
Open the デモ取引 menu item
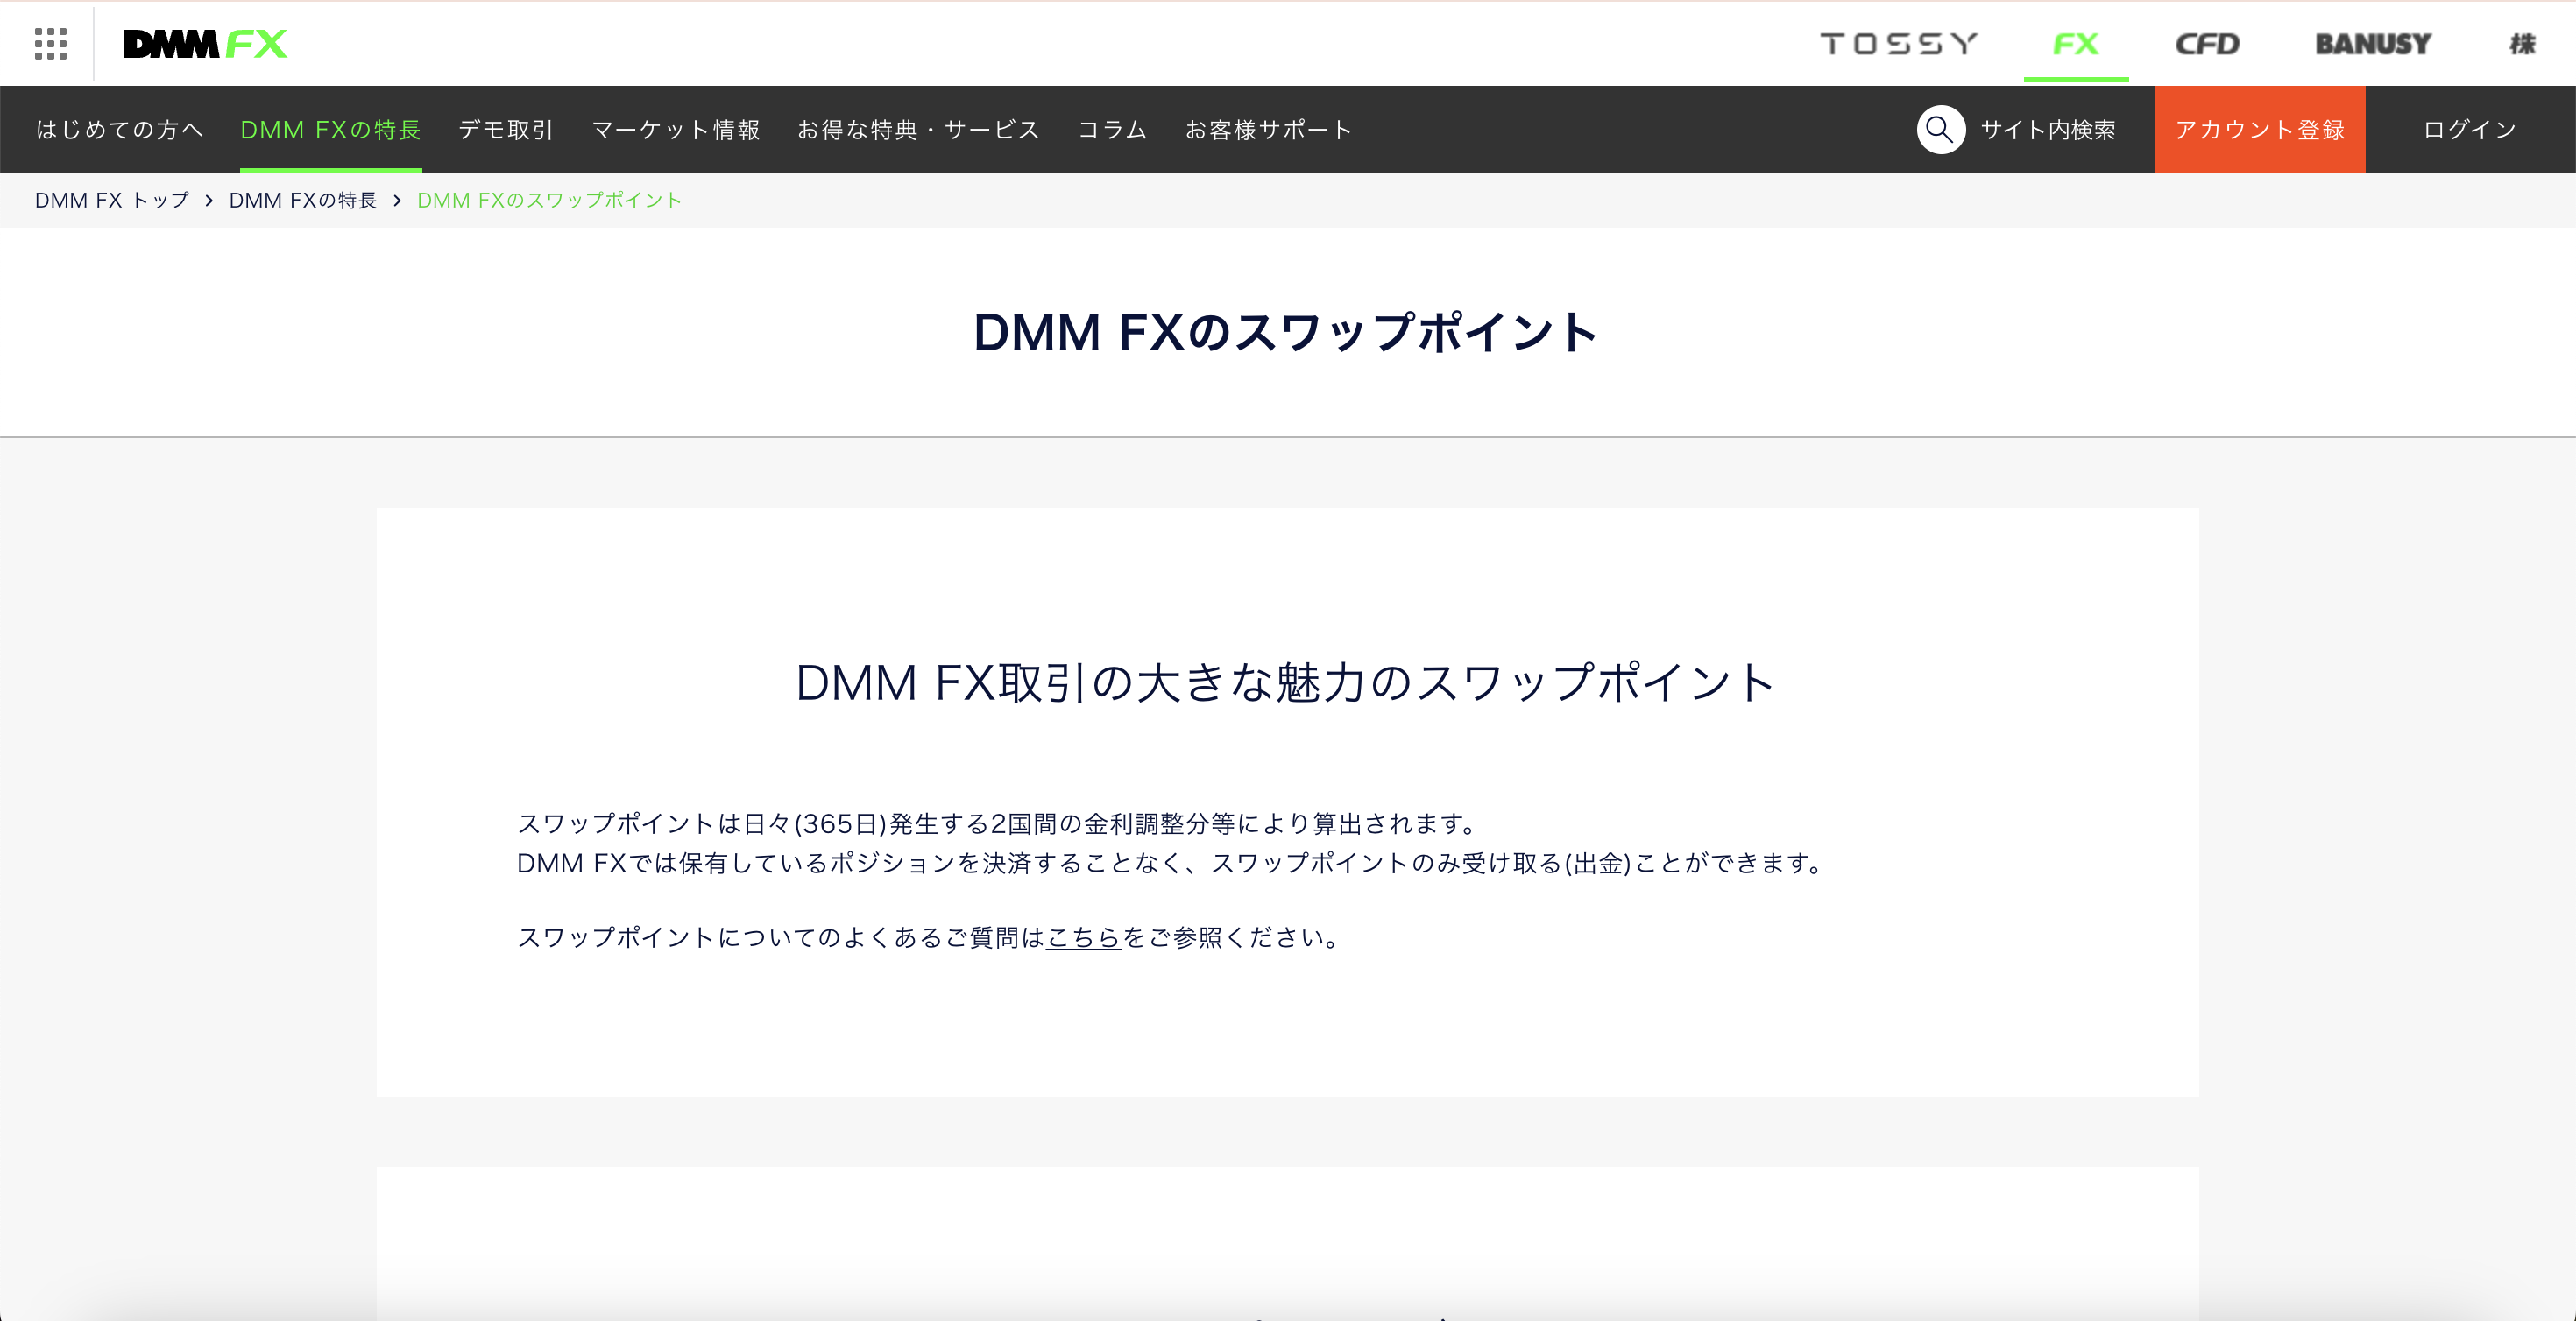[x=506, y=130]
